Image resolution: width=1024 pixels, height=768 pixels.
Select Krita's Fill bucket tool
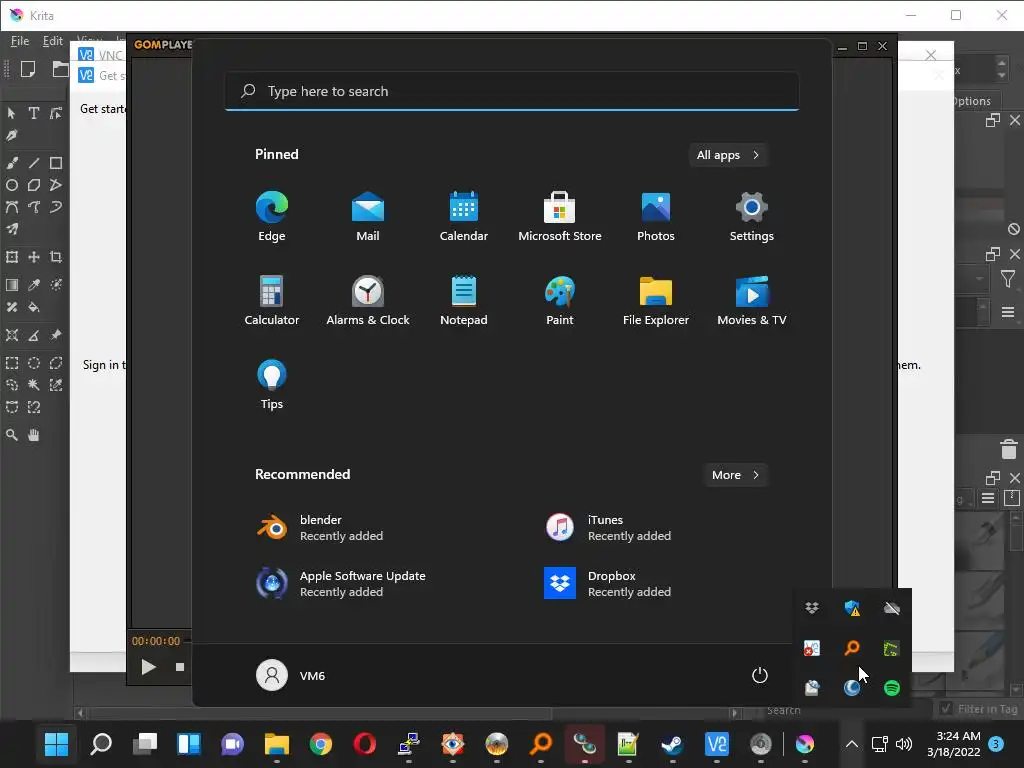click(34, 307)
